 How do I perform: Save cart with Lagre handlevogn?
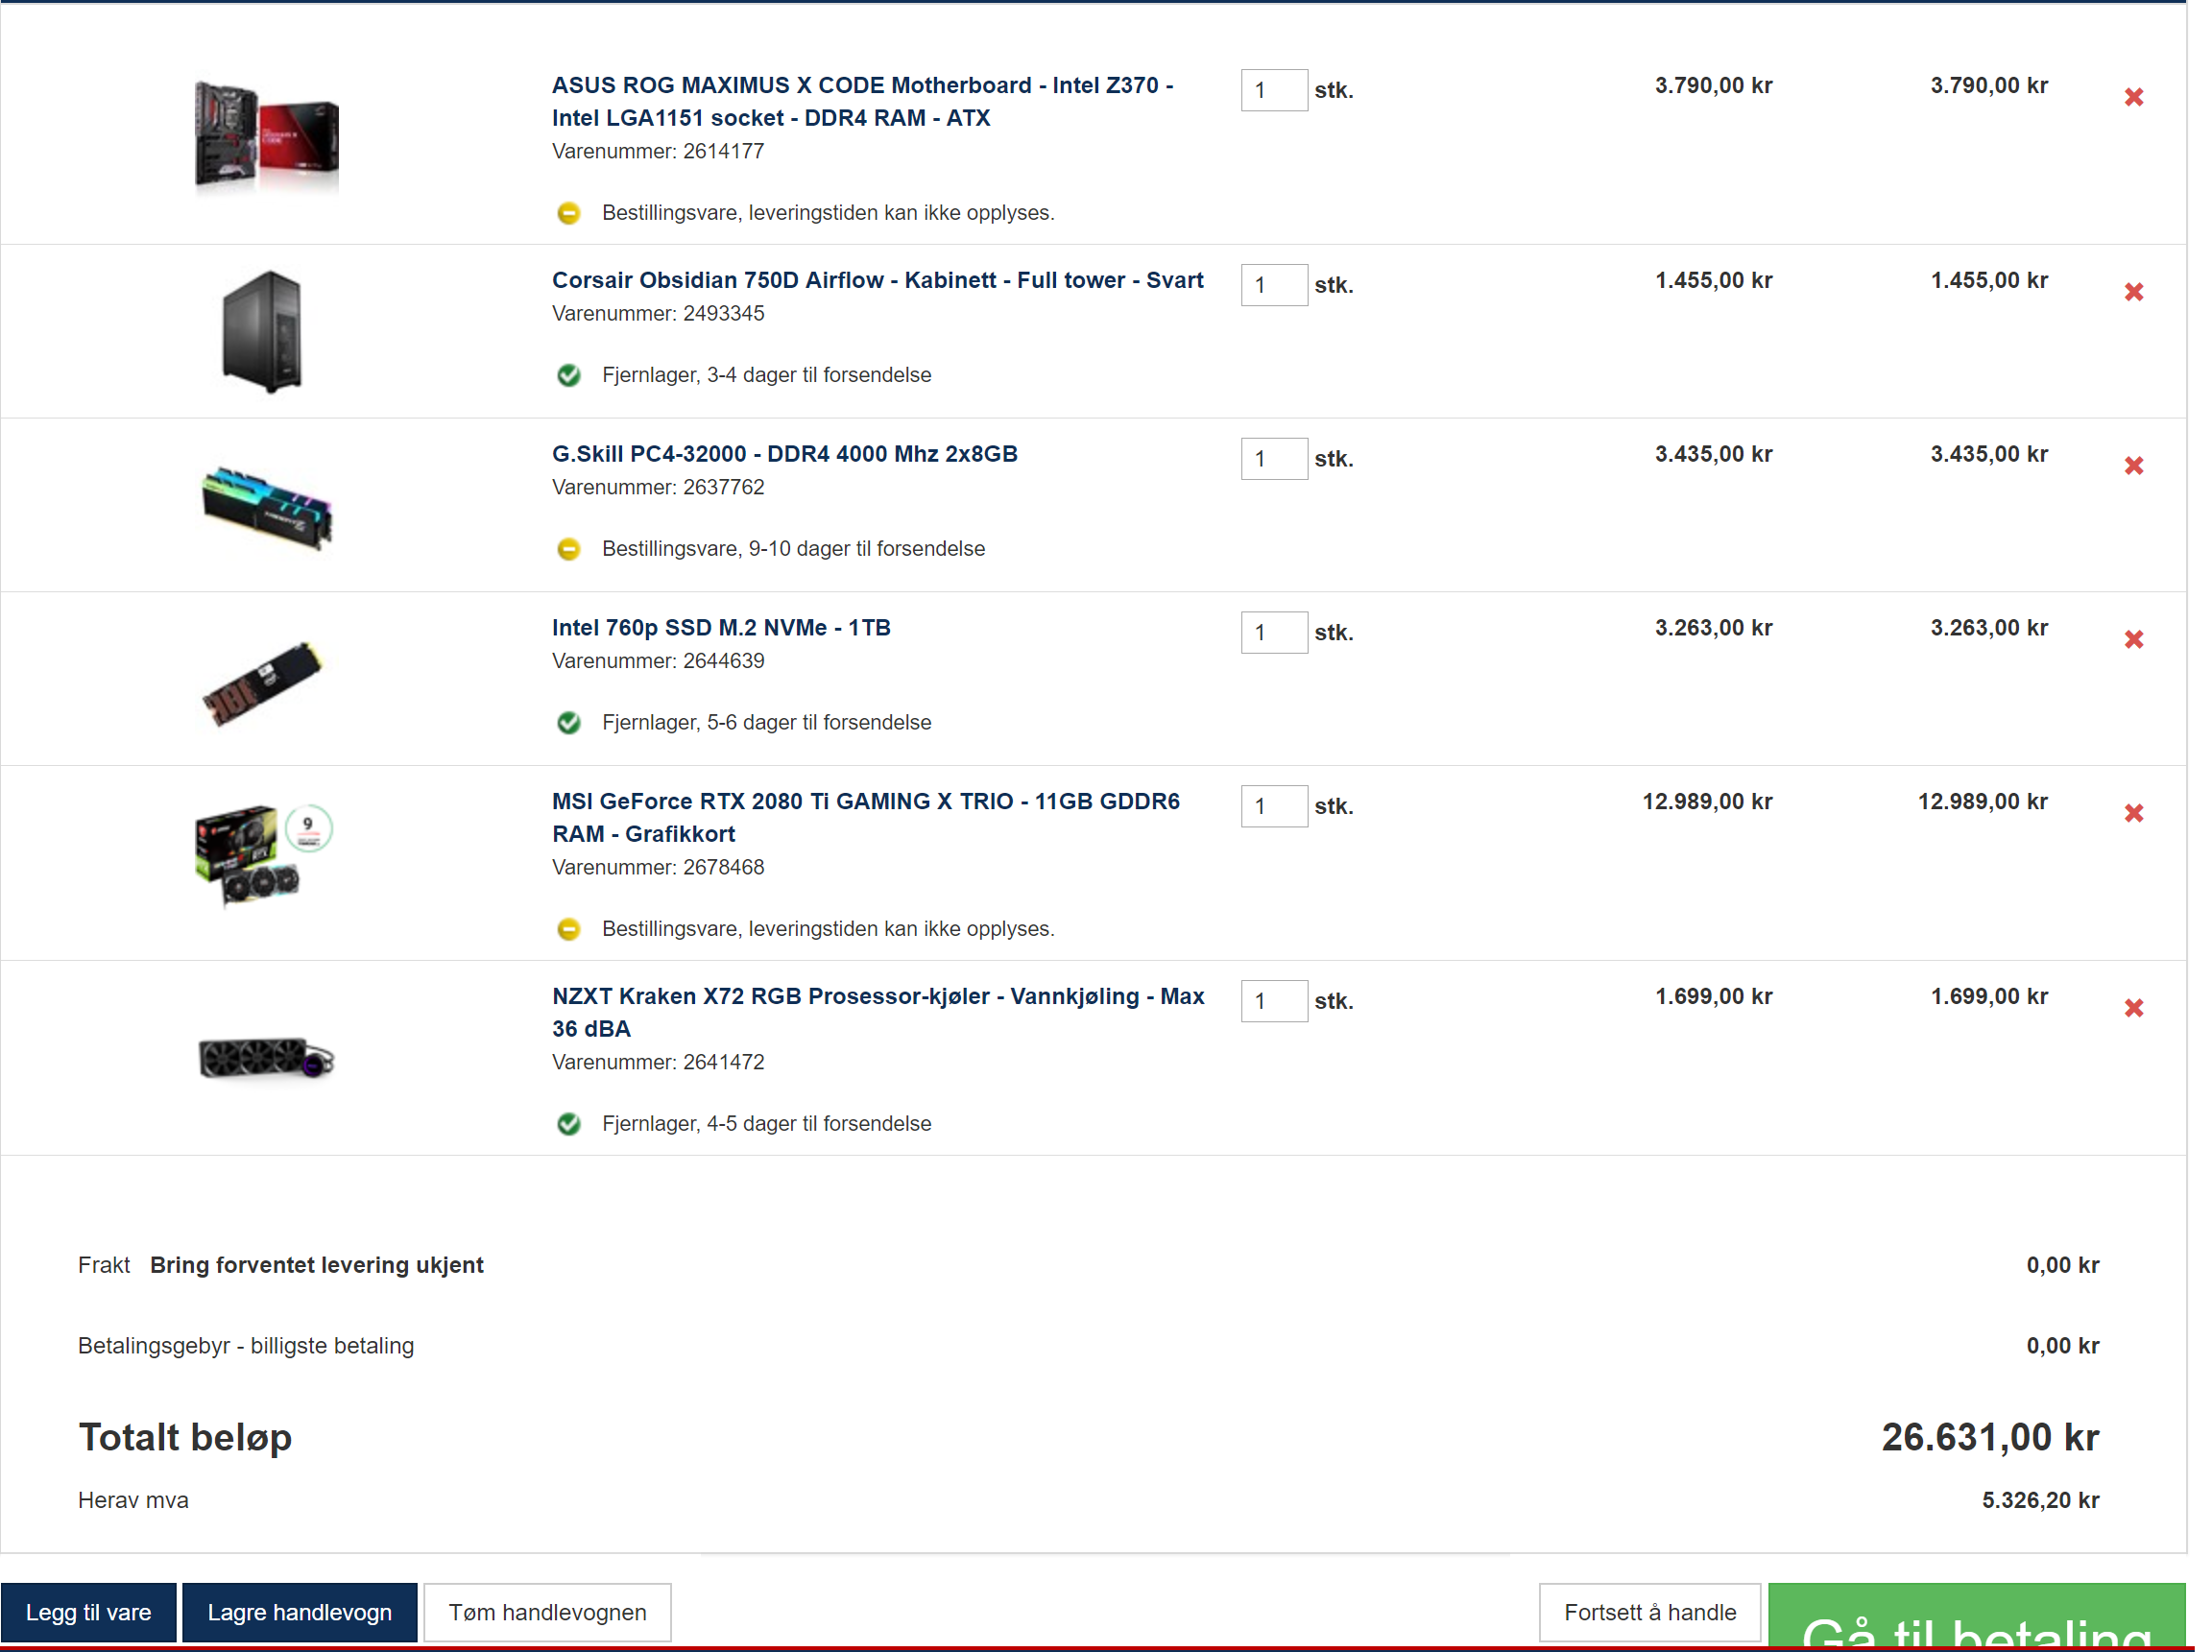point(299,1612)
